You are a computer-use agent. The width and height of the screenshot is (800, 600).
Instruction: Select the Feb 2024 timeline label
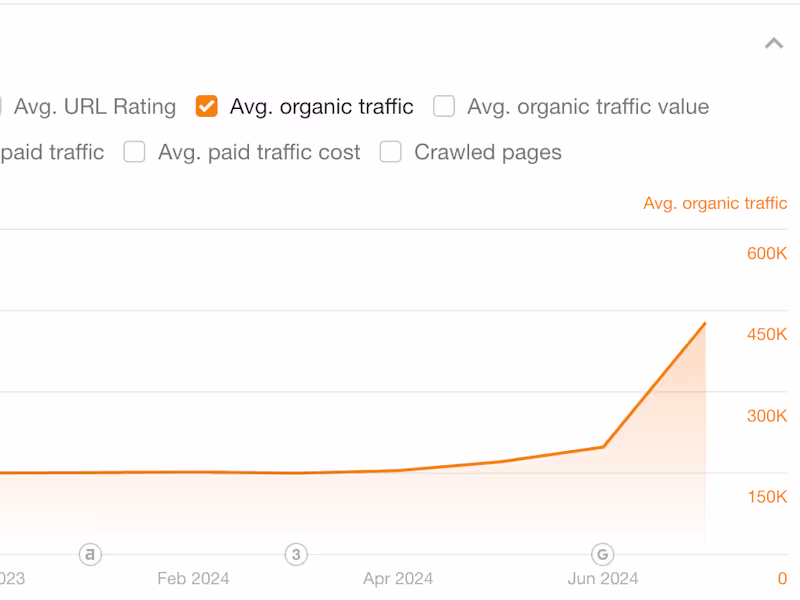[x=192, y=578]
